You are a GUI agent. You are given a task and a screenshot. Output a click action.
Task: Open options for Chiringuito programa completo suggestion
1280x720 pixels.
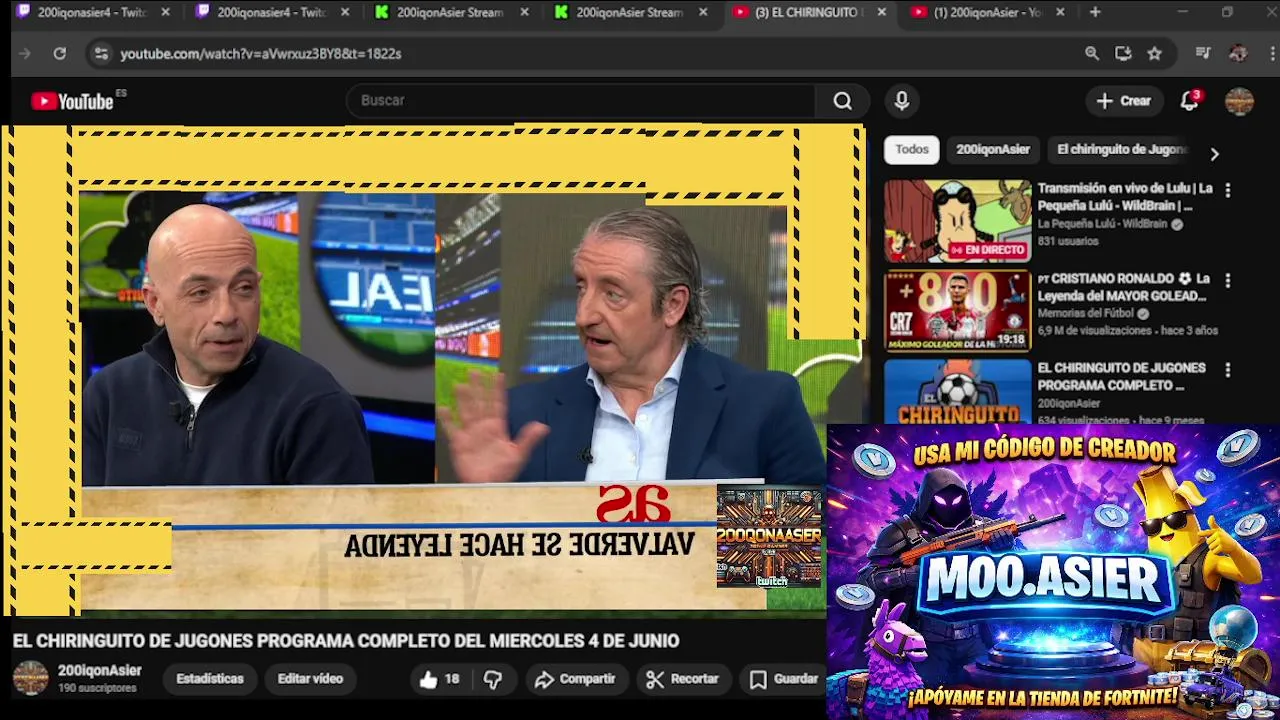click(x=1228, y=370)
